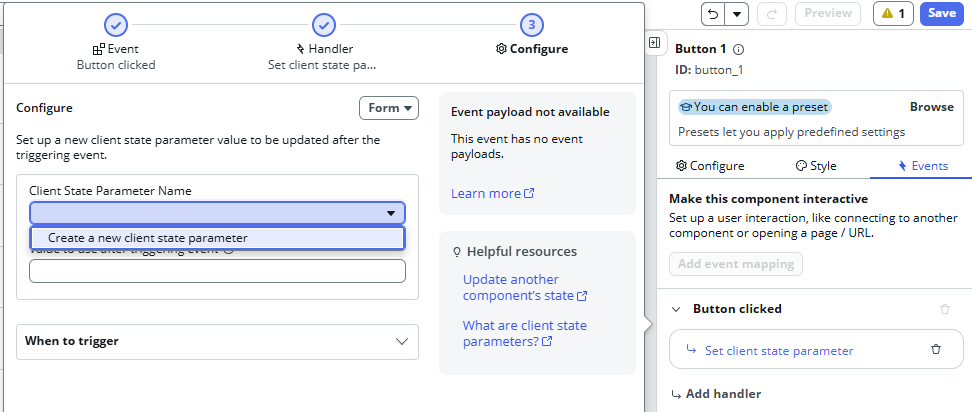Open the warning indicator with 1 issue
Screen dimensions: 972x412
[x=892, y=13]
